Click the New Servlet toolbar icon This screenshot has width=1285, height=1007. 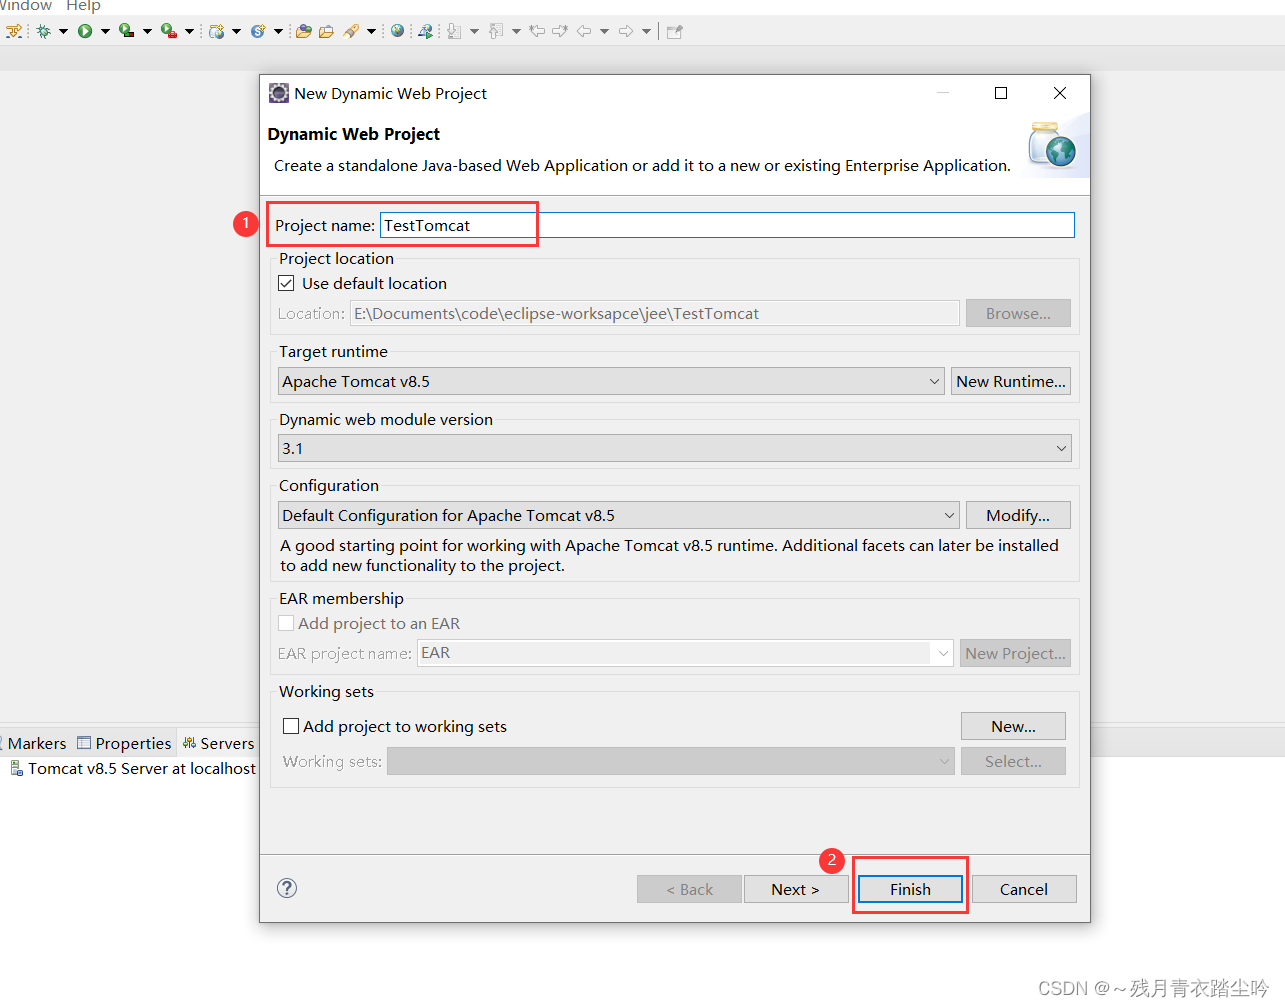pyautogui.click(x=258, y=31)
